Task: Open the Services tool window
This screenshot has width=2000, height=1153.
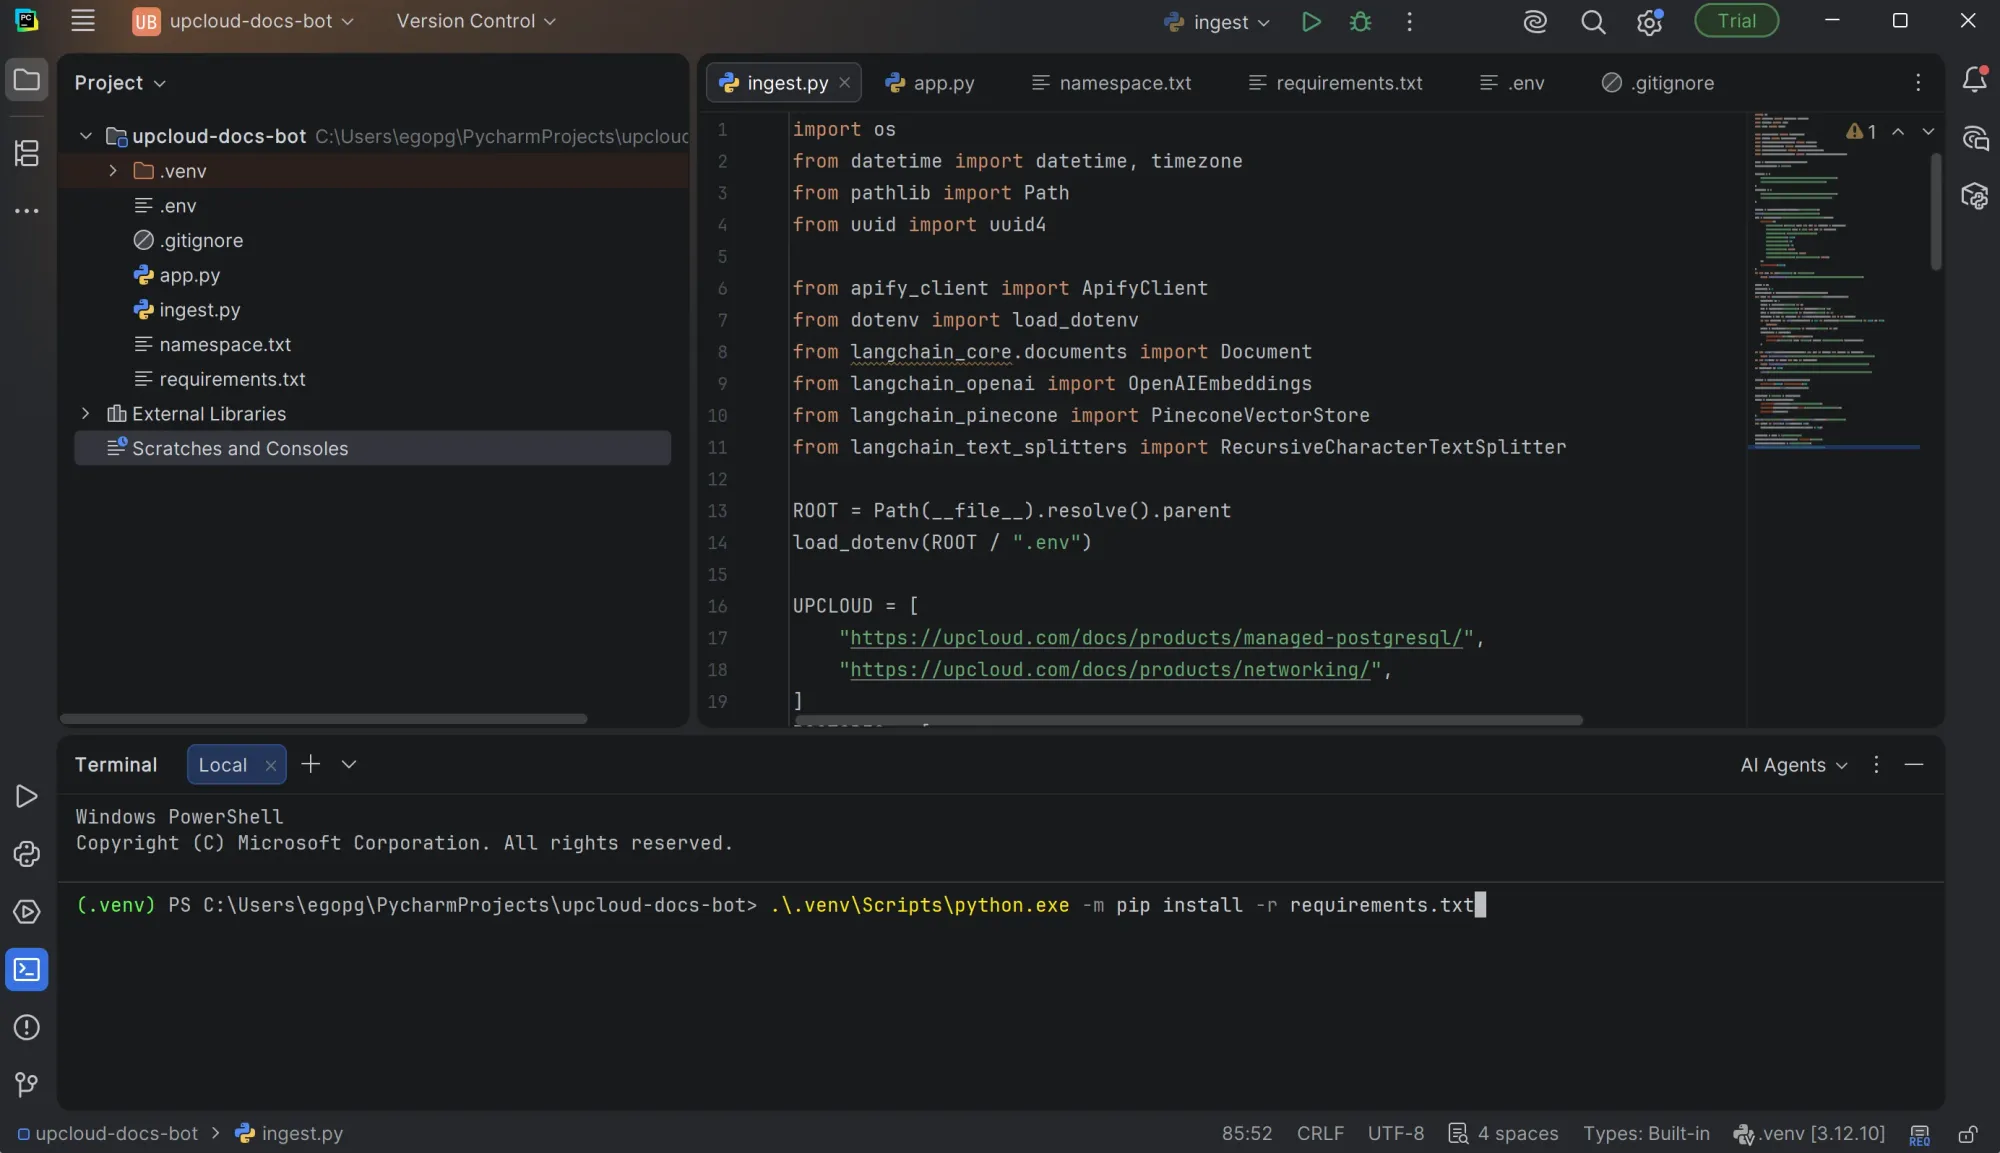Action: (27, 912)
